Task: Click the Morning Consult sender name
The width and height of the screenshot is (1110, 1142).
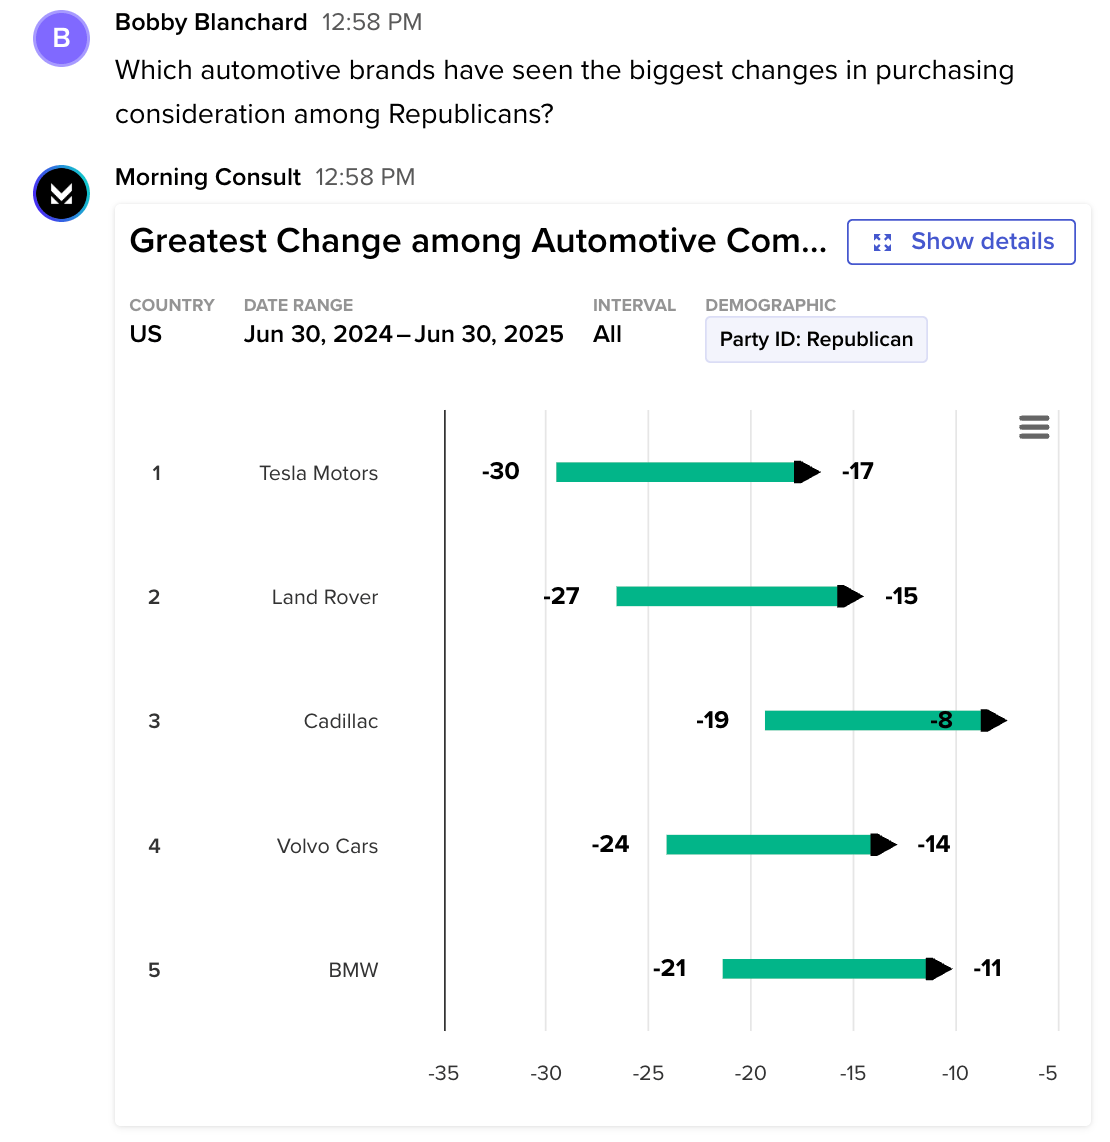Action: 208,177
